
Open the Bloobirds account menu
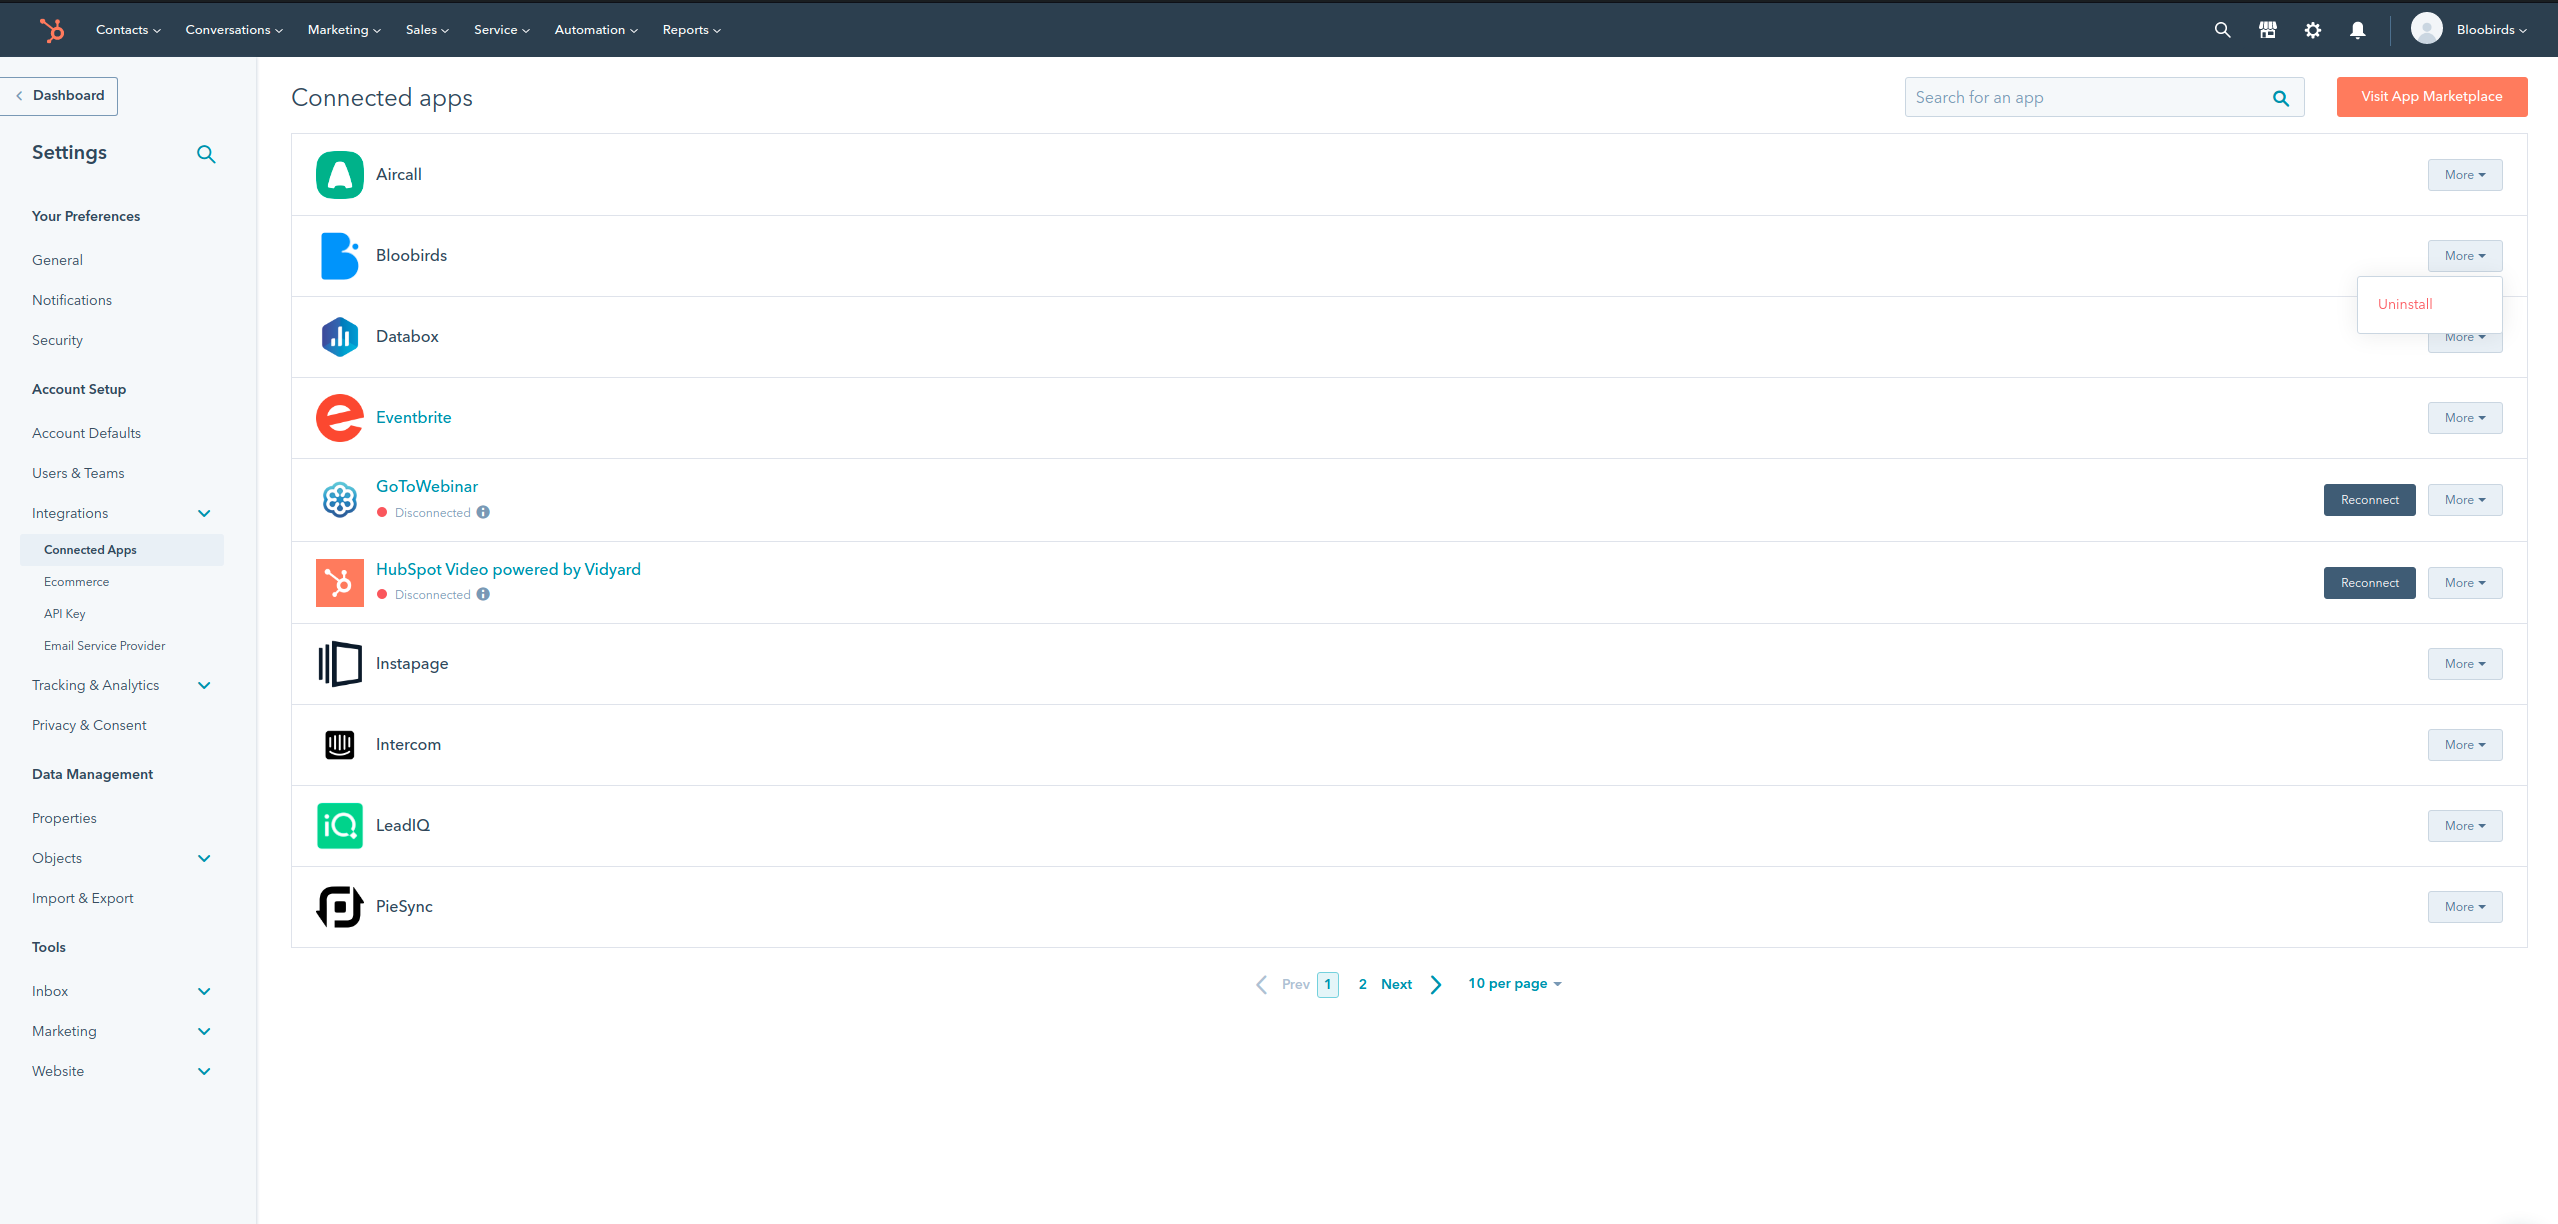[x=2491, y=30]
